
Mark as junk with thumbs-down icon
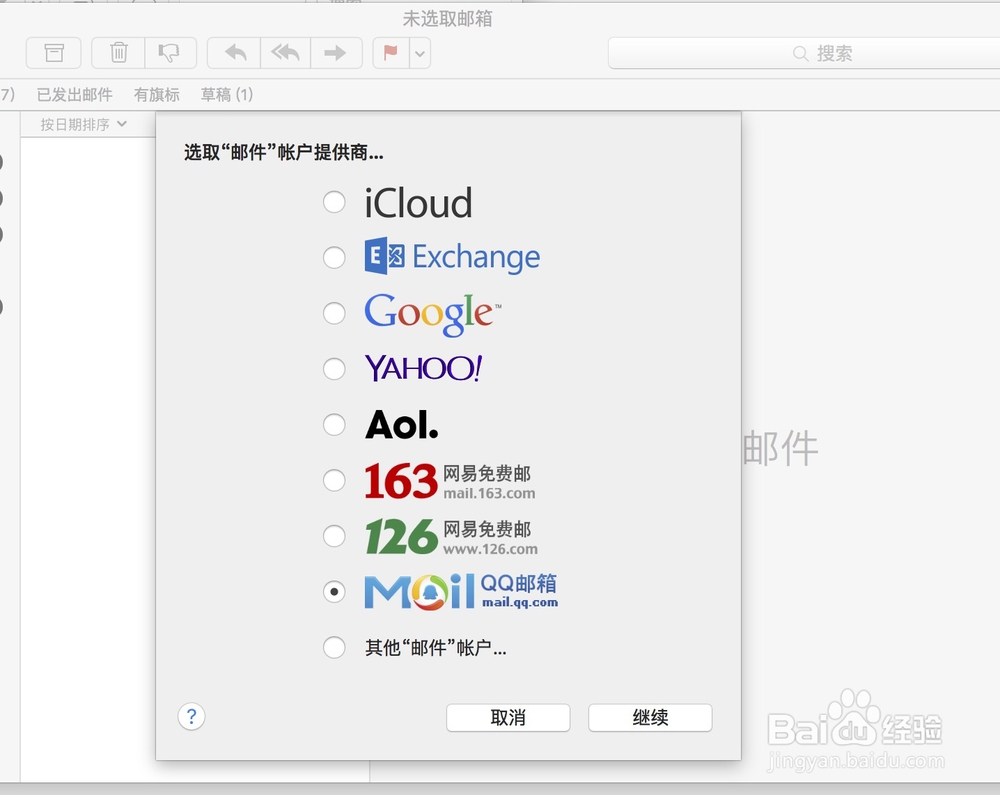click(x=170, y=52)
